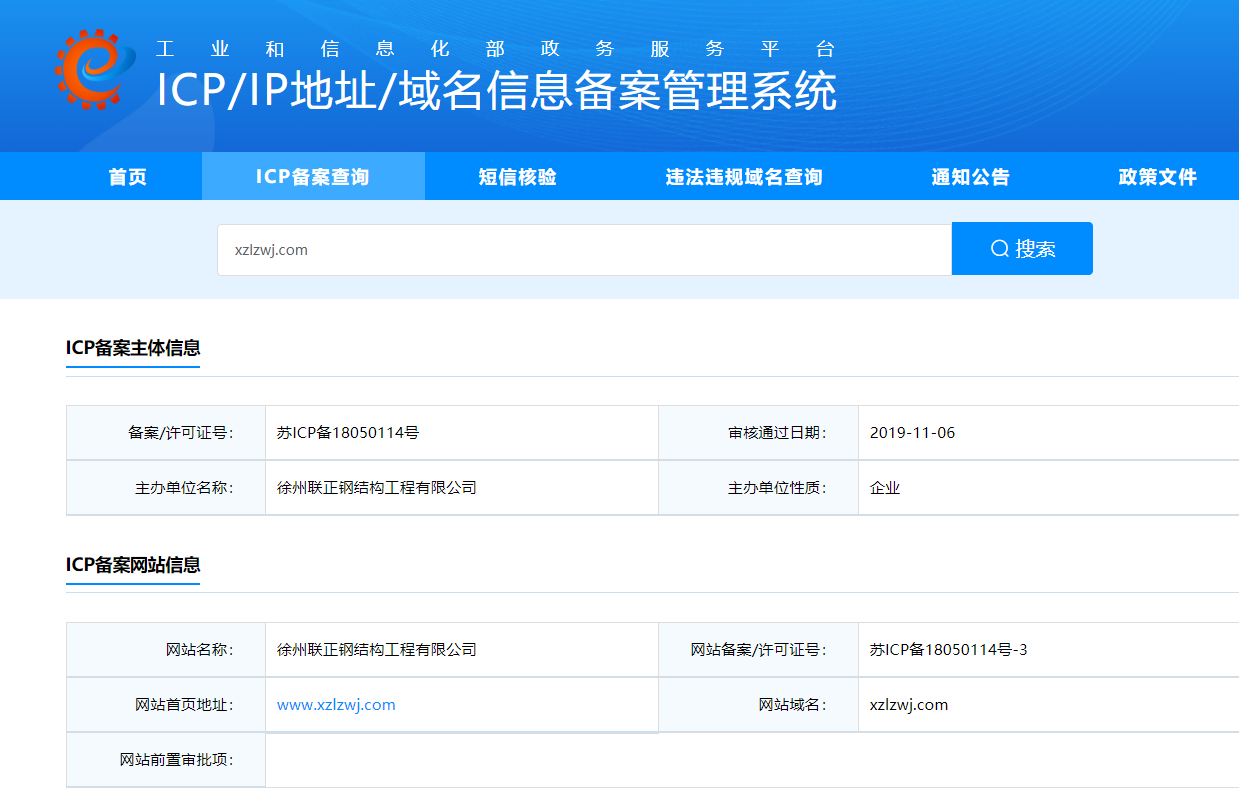The width and height of the screenshot is (1239, 797).
Task: Select the ICP备案查询 tab
Action: (x=313, y=176)
